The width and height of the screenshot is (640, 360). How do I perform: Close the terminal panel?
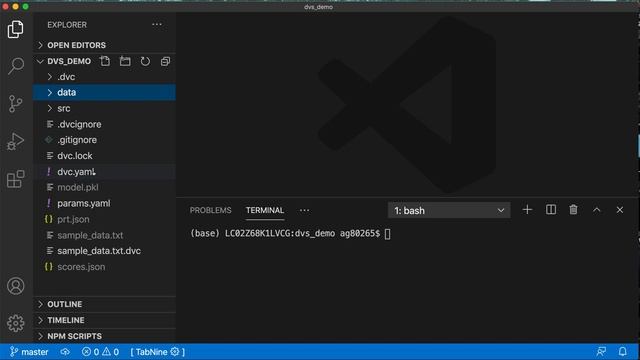620,210
